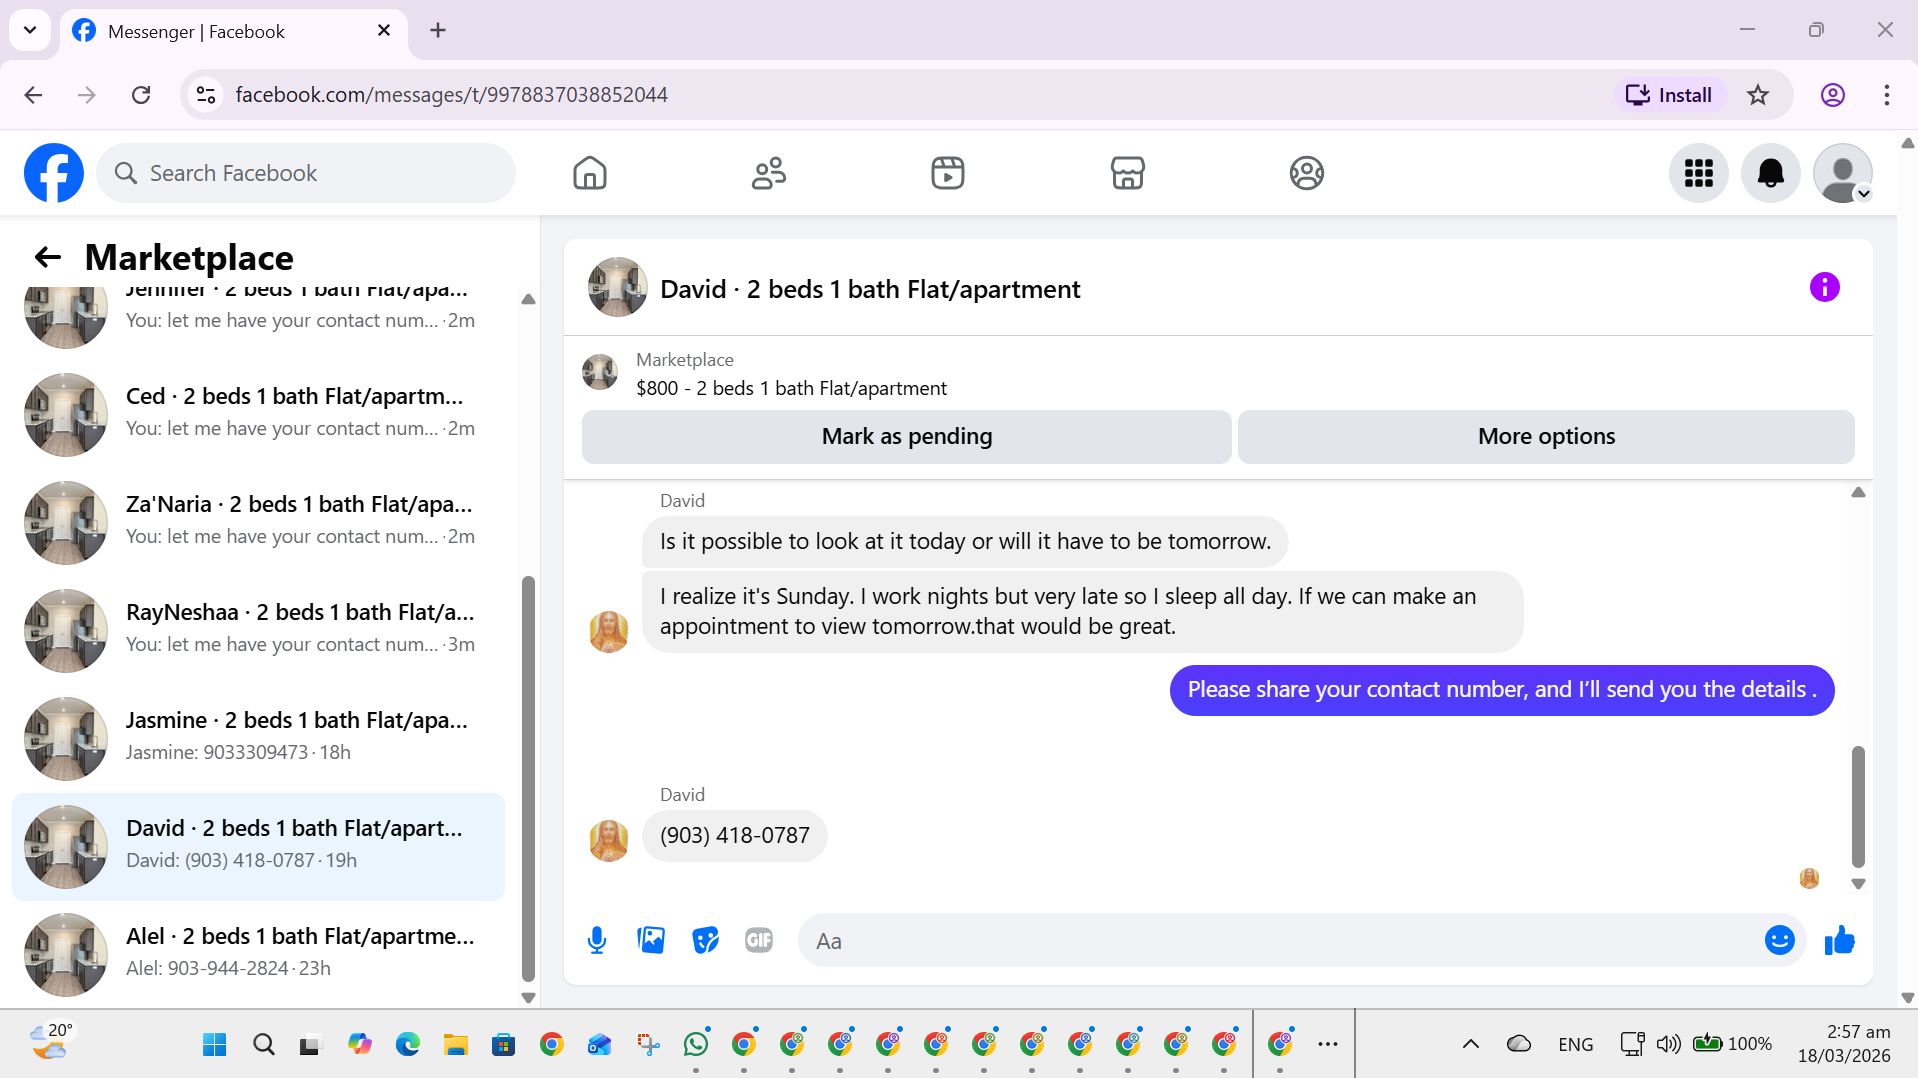1918x1078 pixels.
Task: Attach a photo with the image icon
Action: [x=651, y=940]
